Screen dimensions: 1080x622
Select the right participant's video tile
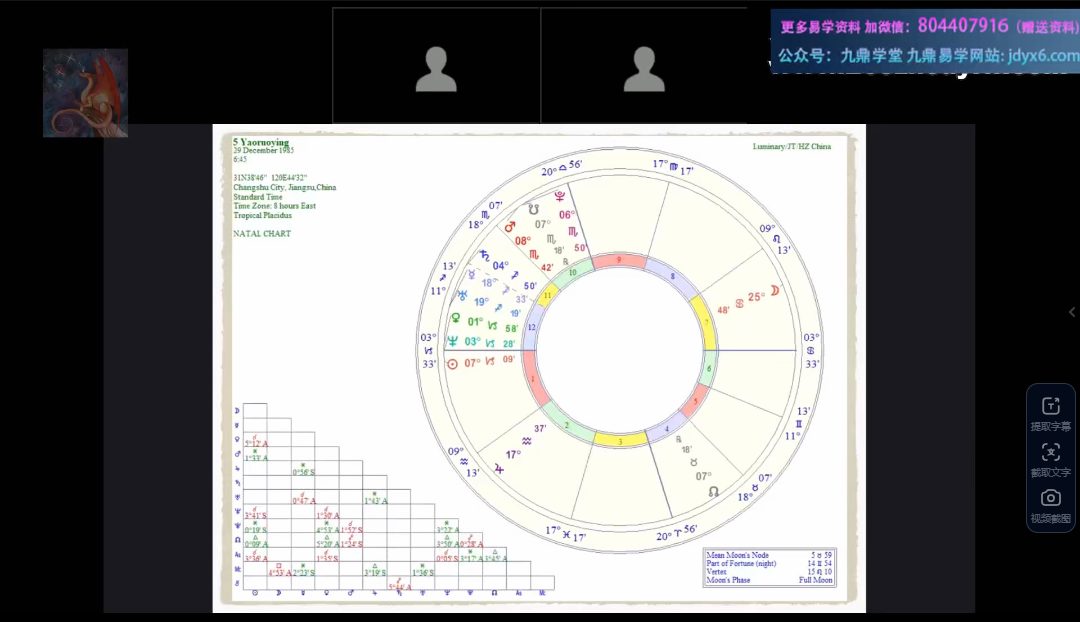pyautogui.click(x=644, y=67)
